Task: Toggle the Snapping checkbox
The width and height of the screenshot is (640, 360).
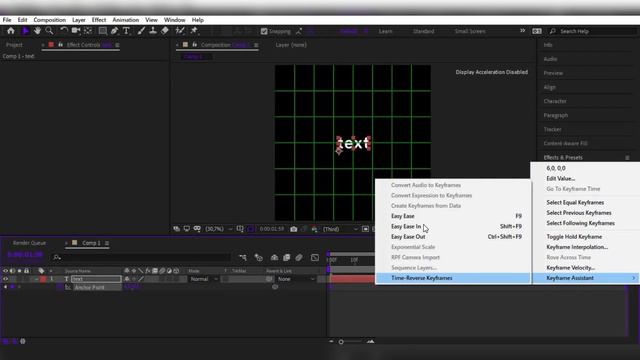Action: [x=264, y=31]
